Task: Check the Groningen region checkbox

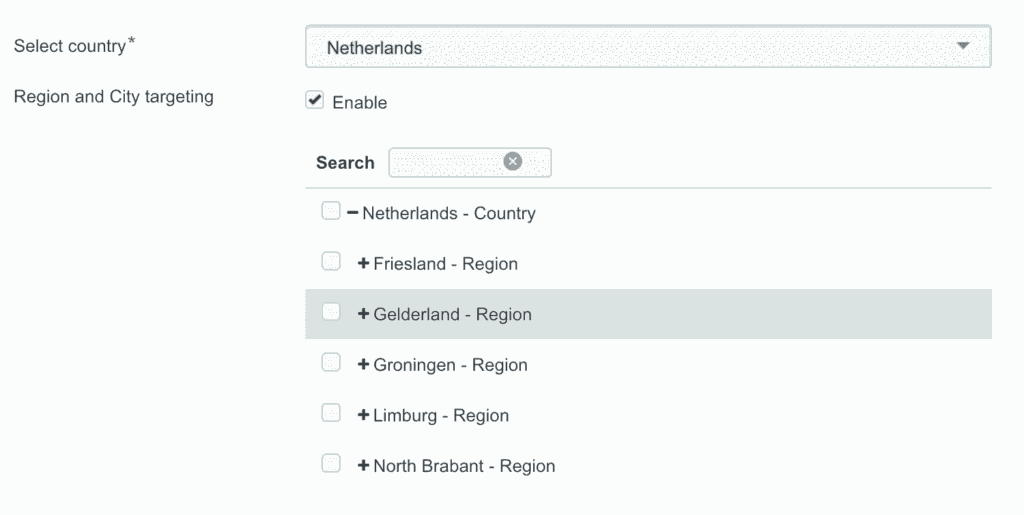Action: click(331, 363)
